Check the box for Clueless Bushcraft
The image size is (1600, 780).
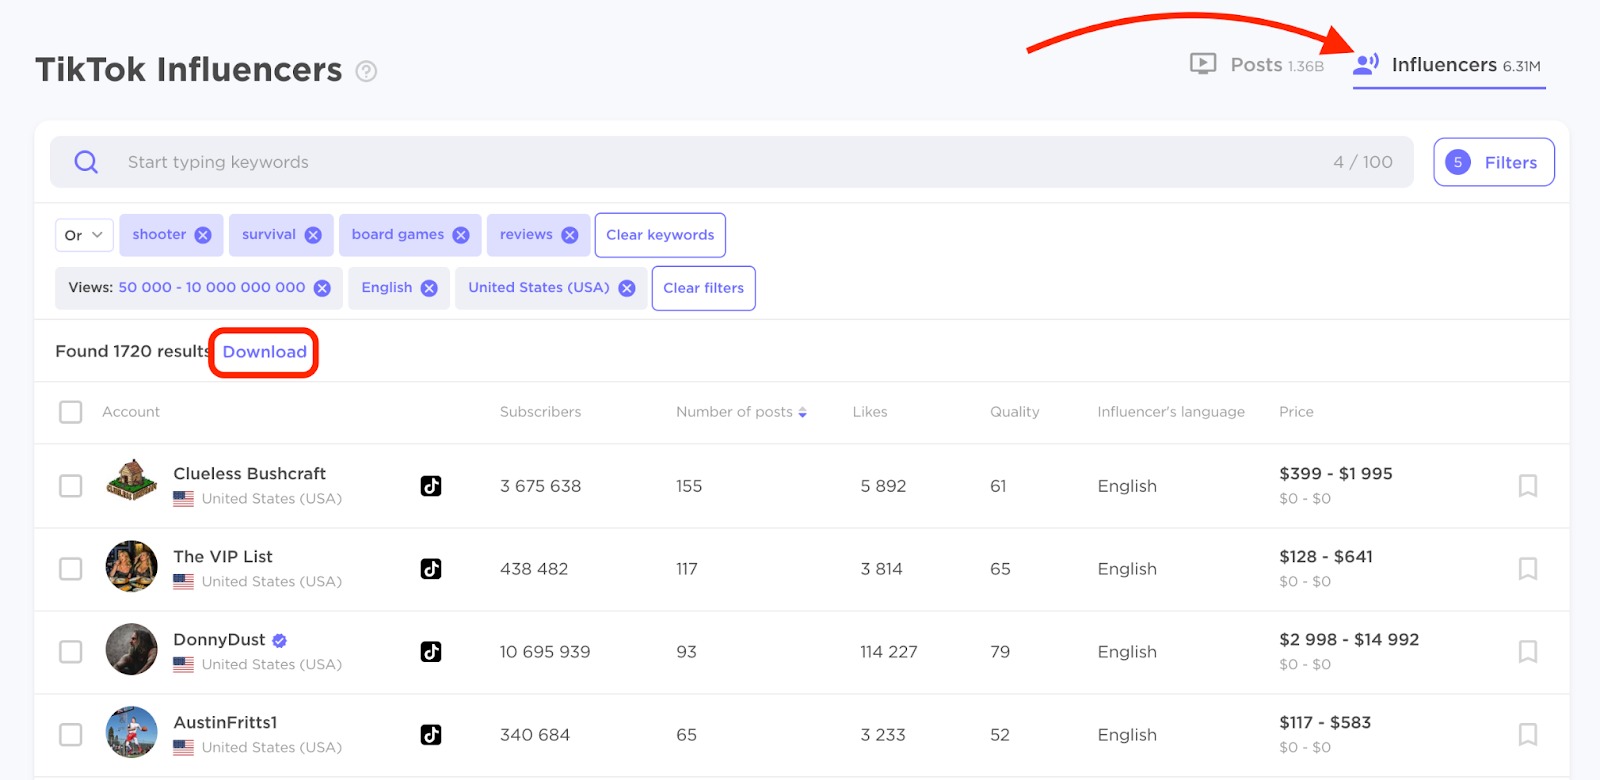coord(71,486)
